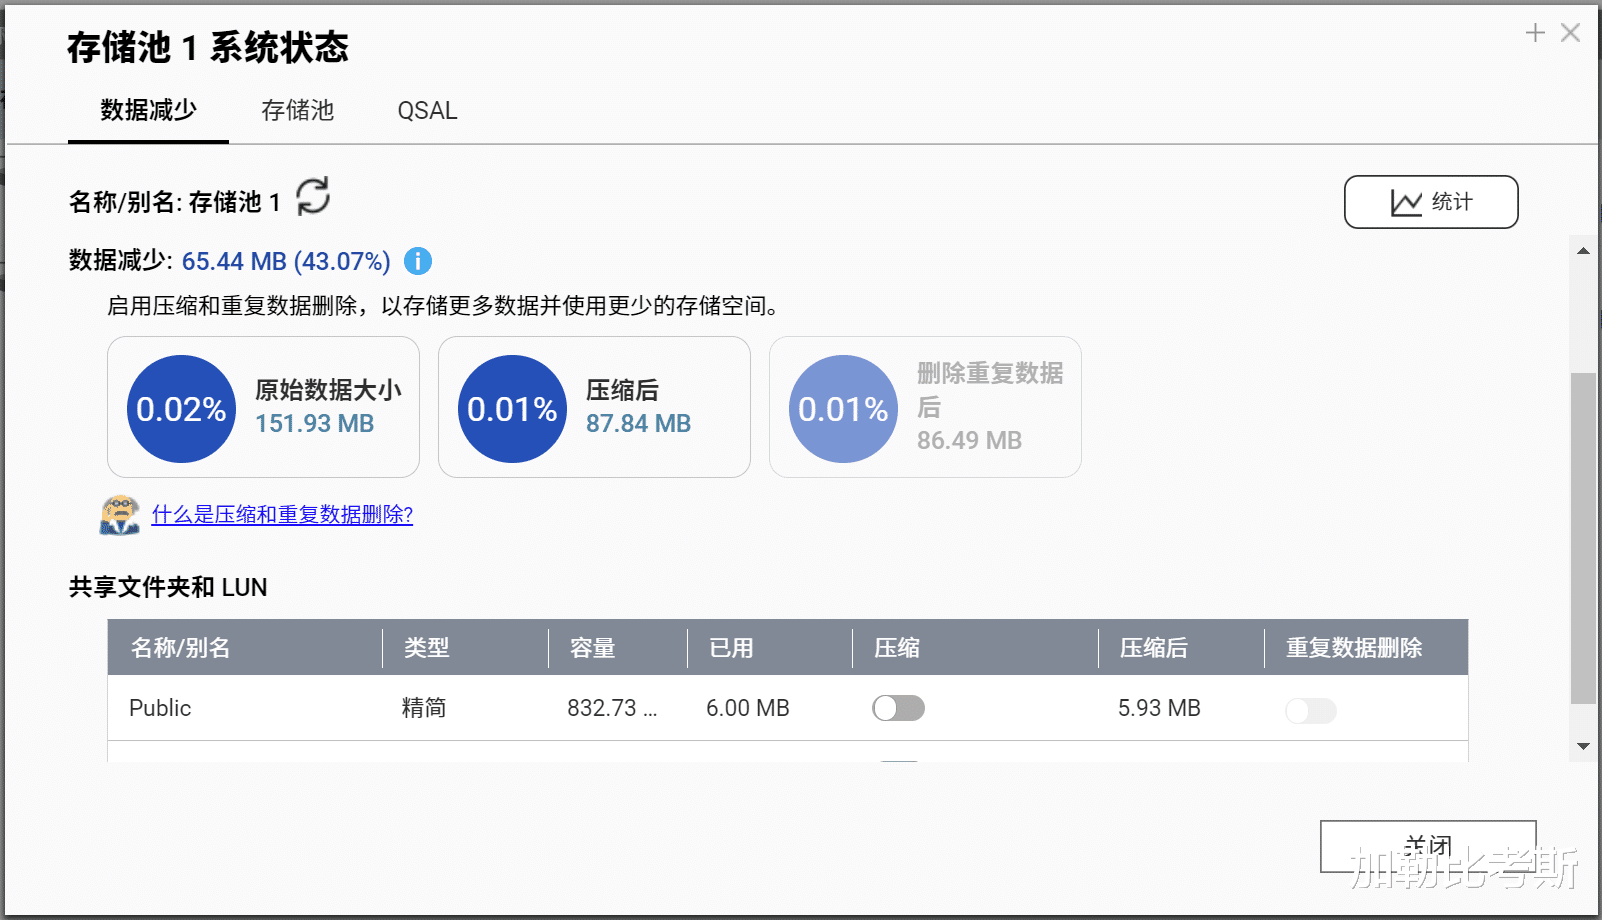Click the plus icon at top right
This screenshot has height=920, width=1602.
click(1533, 32)
